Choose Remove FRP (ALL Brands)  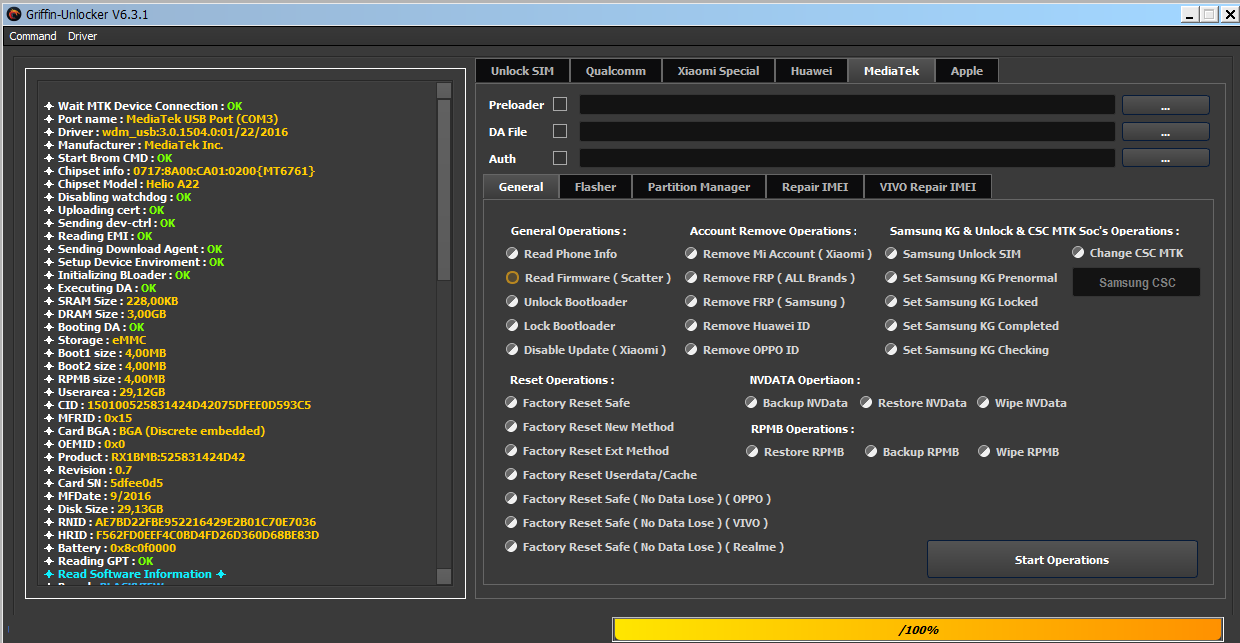pyautogui.click(x=770, y=278)
